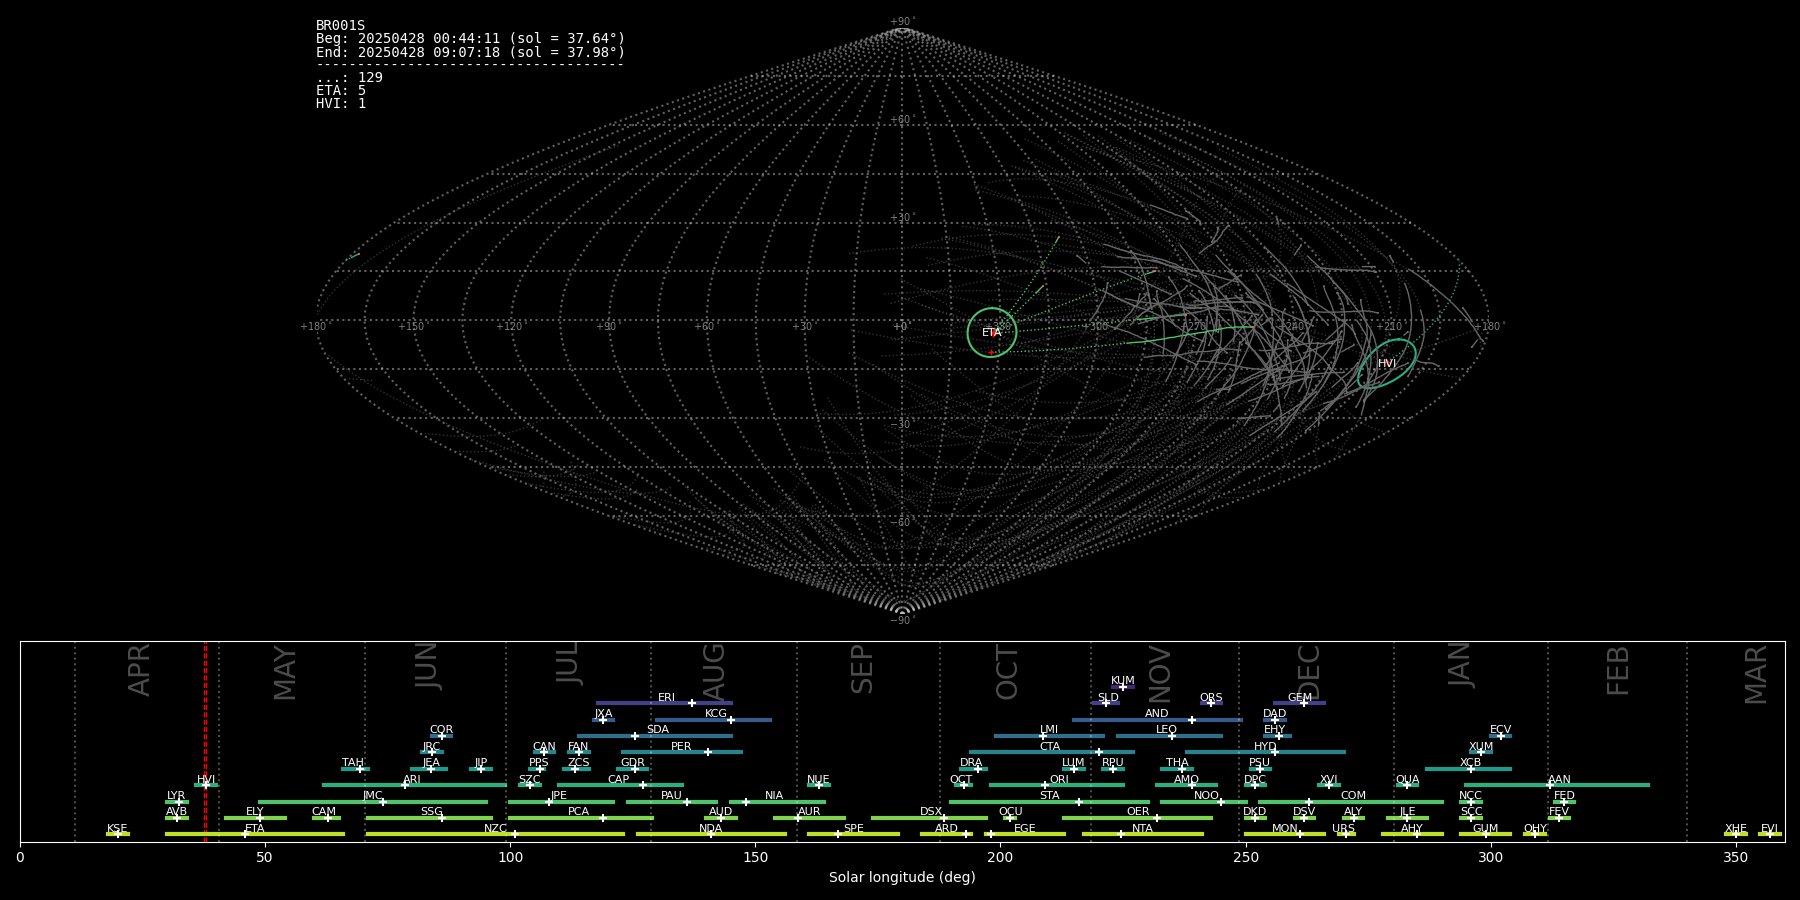
Task: Click the GEM shower bar label
Action: [x=1299, y=698]
